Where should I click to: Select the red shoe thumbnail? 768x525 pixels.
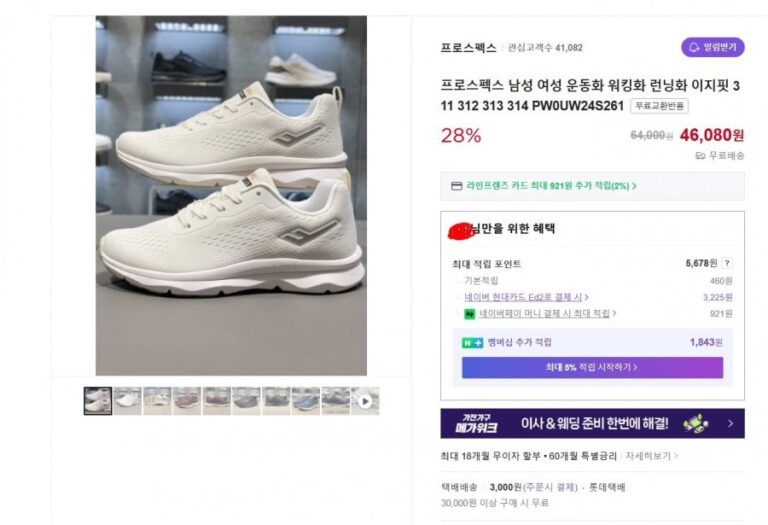[x=187, y=401]
